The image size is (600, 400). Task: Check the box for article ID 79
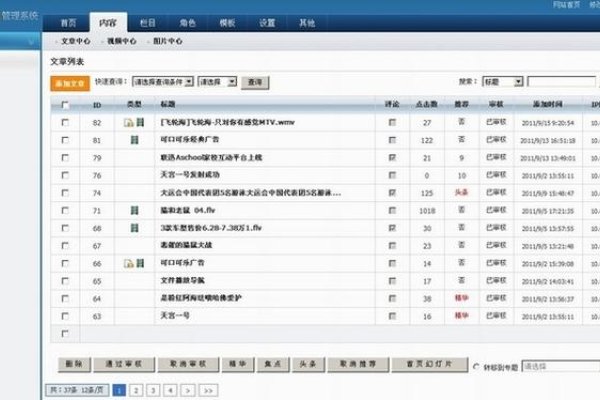(x=65, y=158)
